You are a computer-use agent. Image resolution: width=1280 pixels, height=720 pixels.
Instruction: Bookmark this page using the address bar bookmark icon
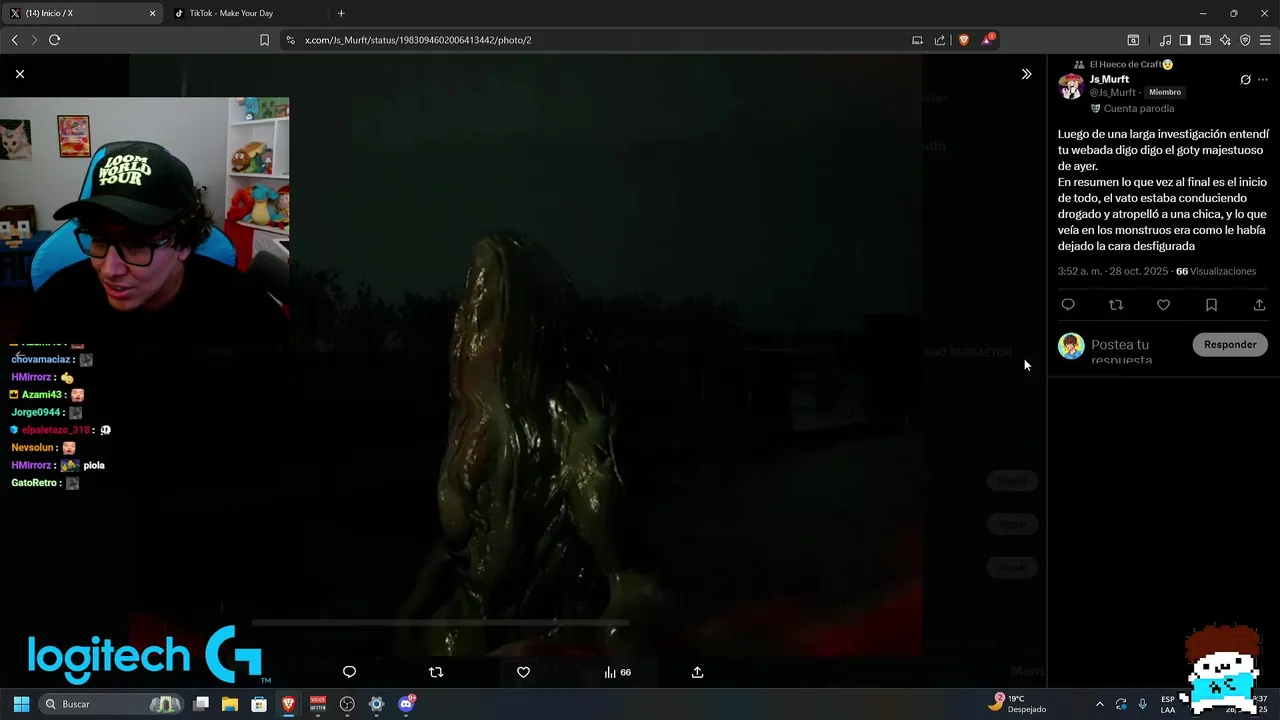[x=264, y=40]
